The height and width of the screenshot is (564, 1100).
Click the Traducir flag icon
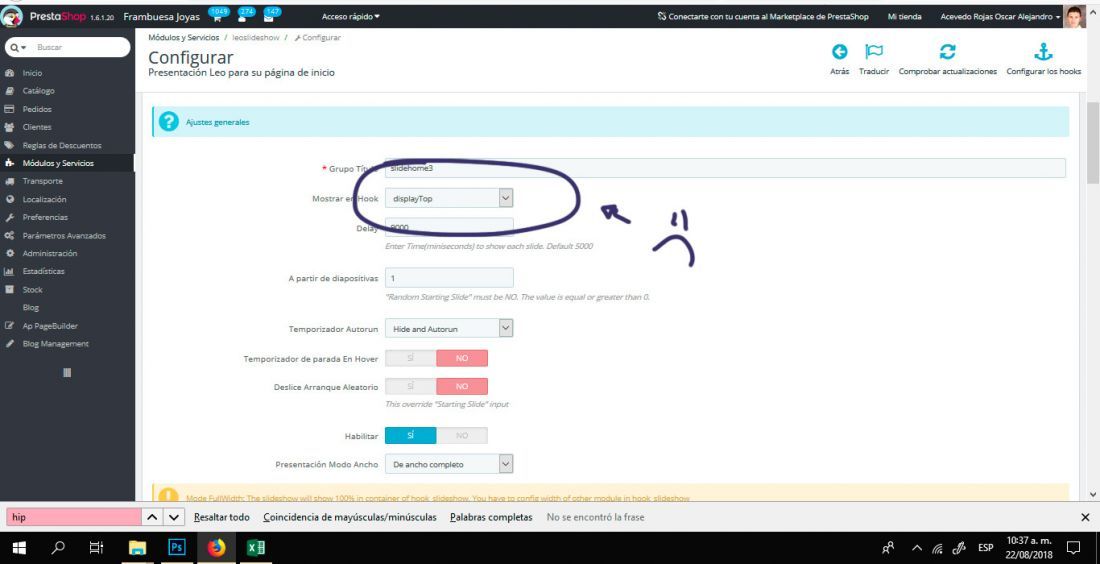pos(873,52)
